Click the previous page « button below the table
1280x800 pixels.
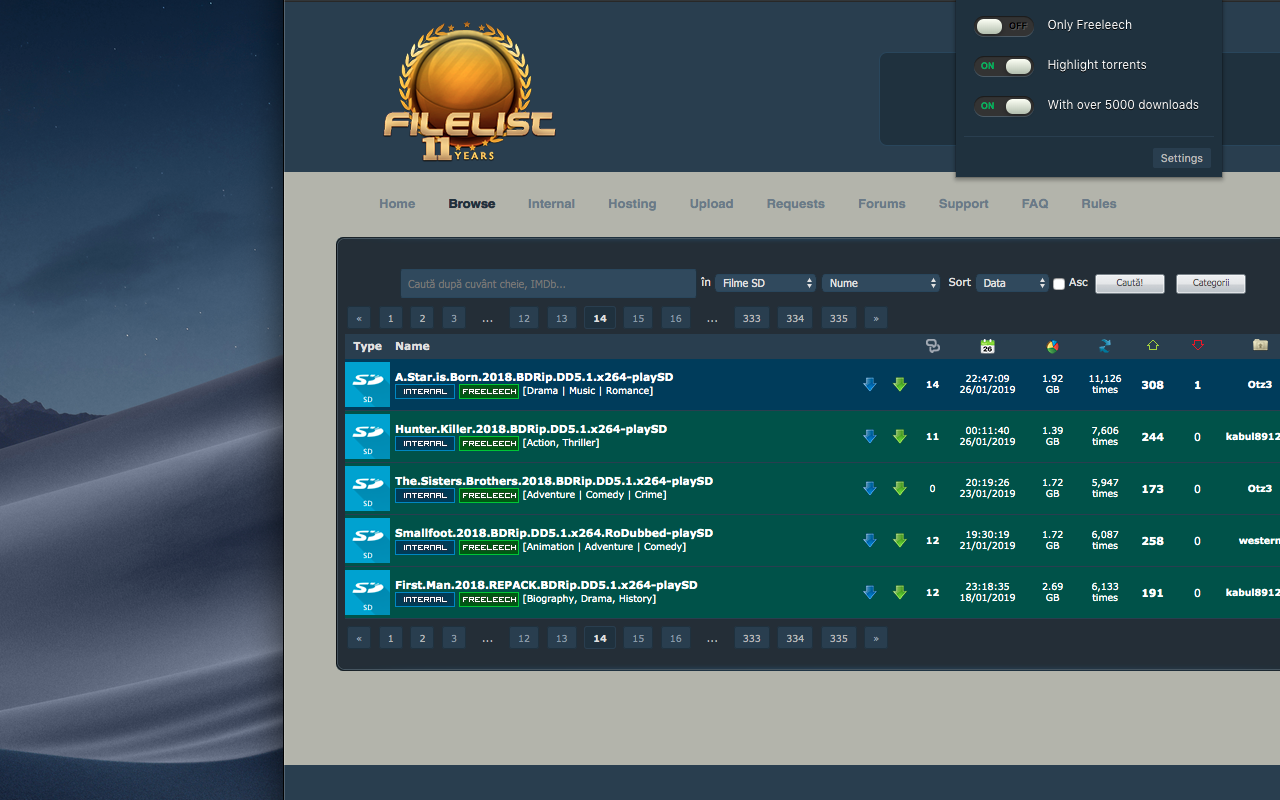click(x=359, y=638)
